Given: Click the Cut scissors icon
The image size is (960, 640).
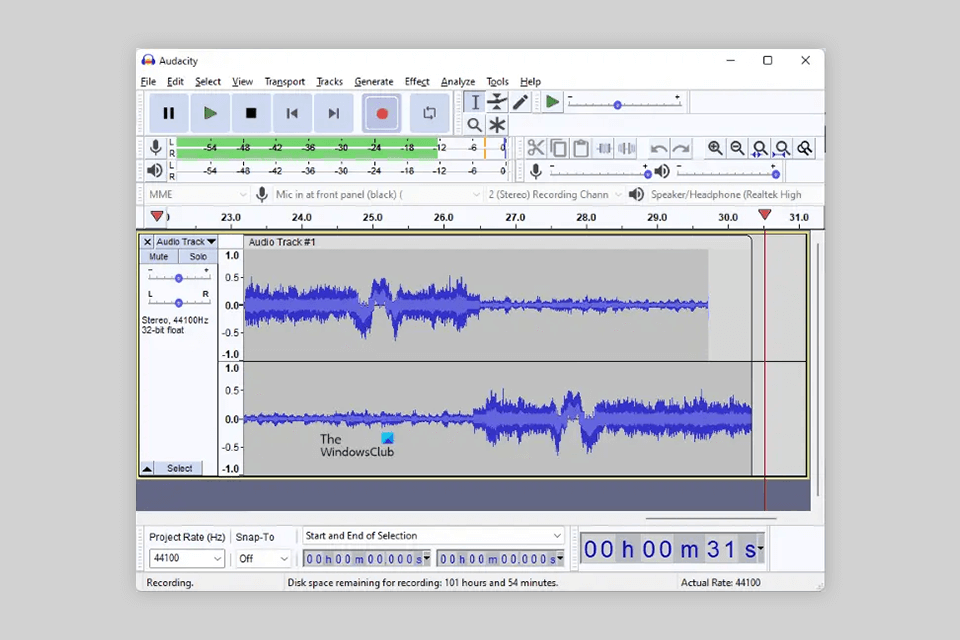Looking at the screenshot, I should coord(536,148).
